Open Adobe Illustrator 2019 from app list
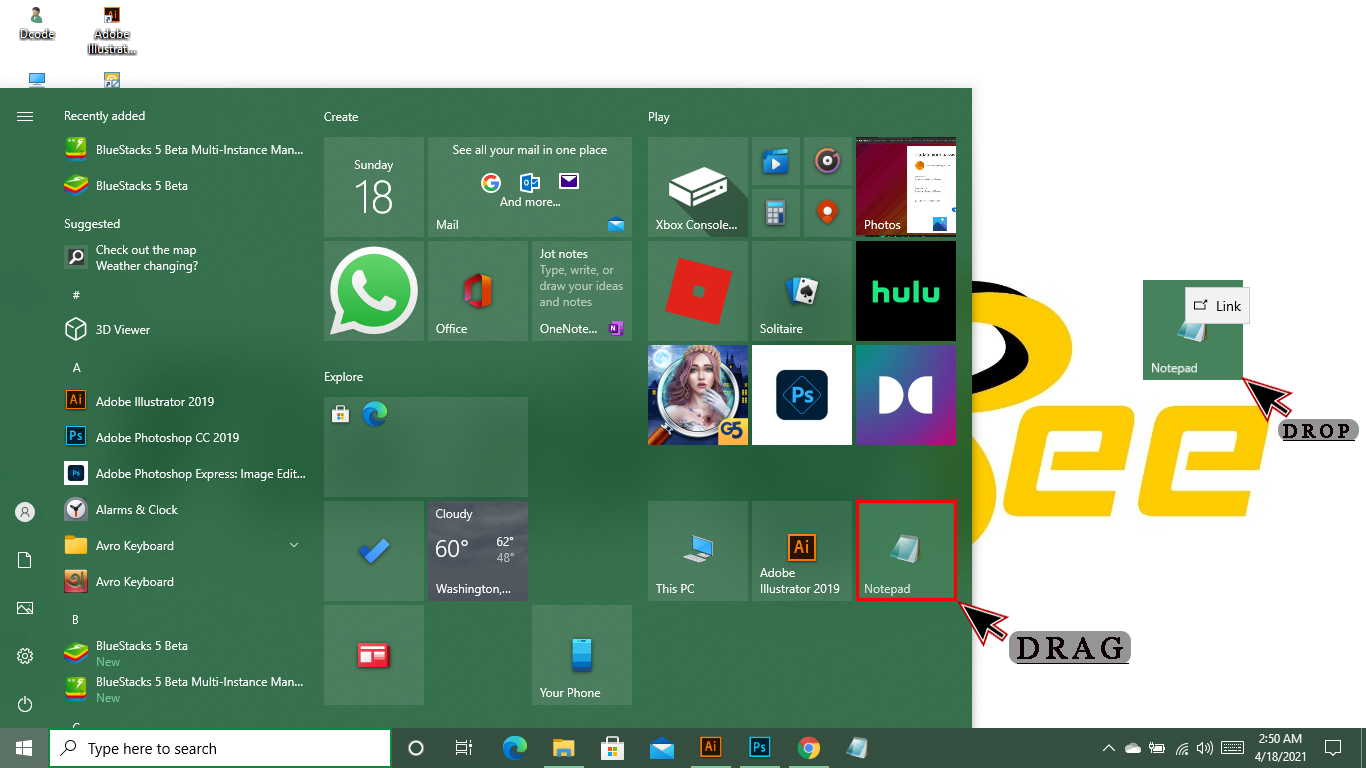 pyautogui.click(x=155, y=401)
